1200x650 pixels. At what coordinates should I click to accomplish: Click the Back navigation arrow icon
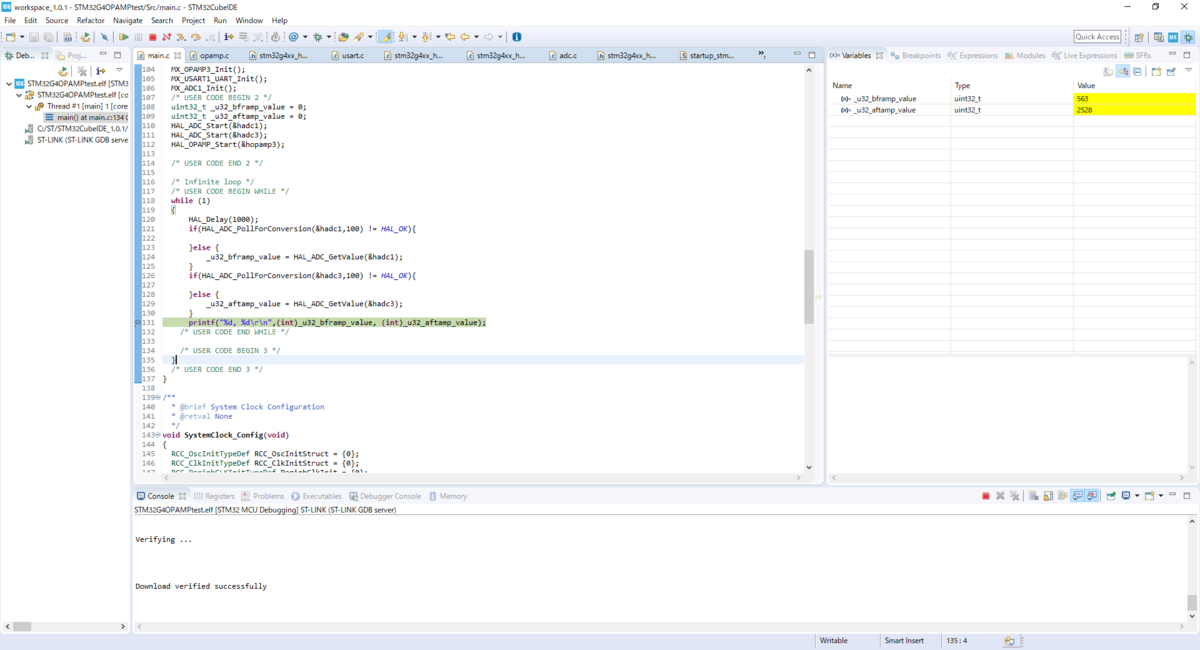click(466, 37)
